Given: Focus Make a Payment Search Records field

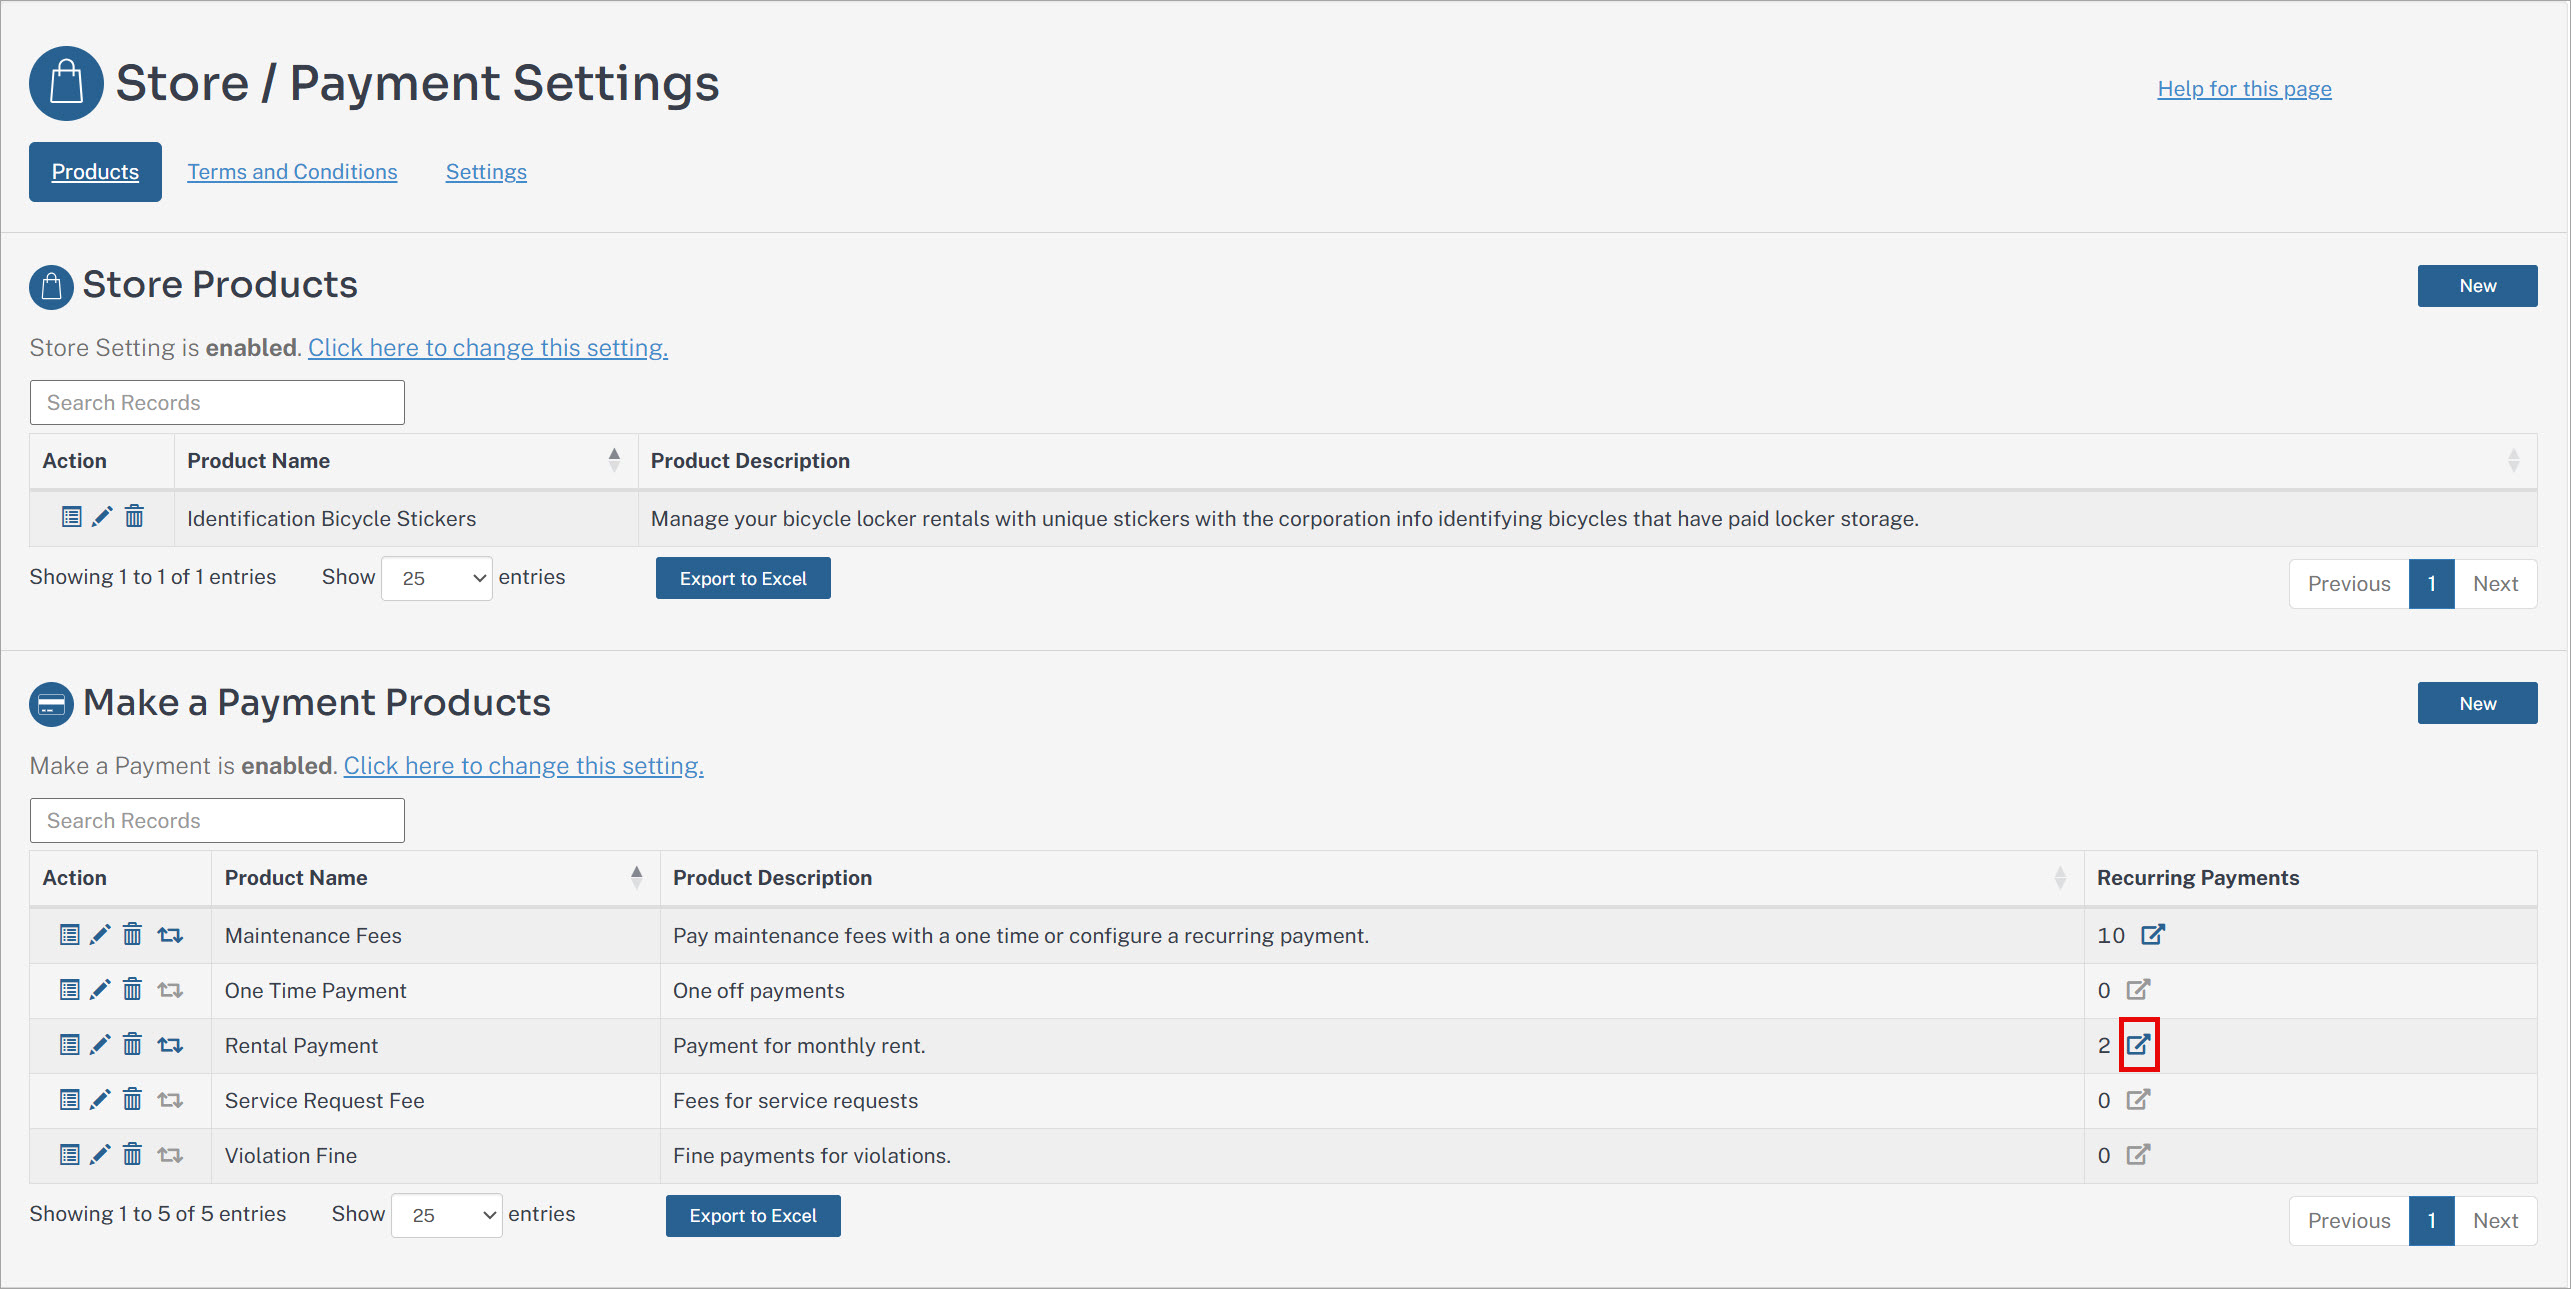Looking at the screenshot, I should click(x=217, y=820).
